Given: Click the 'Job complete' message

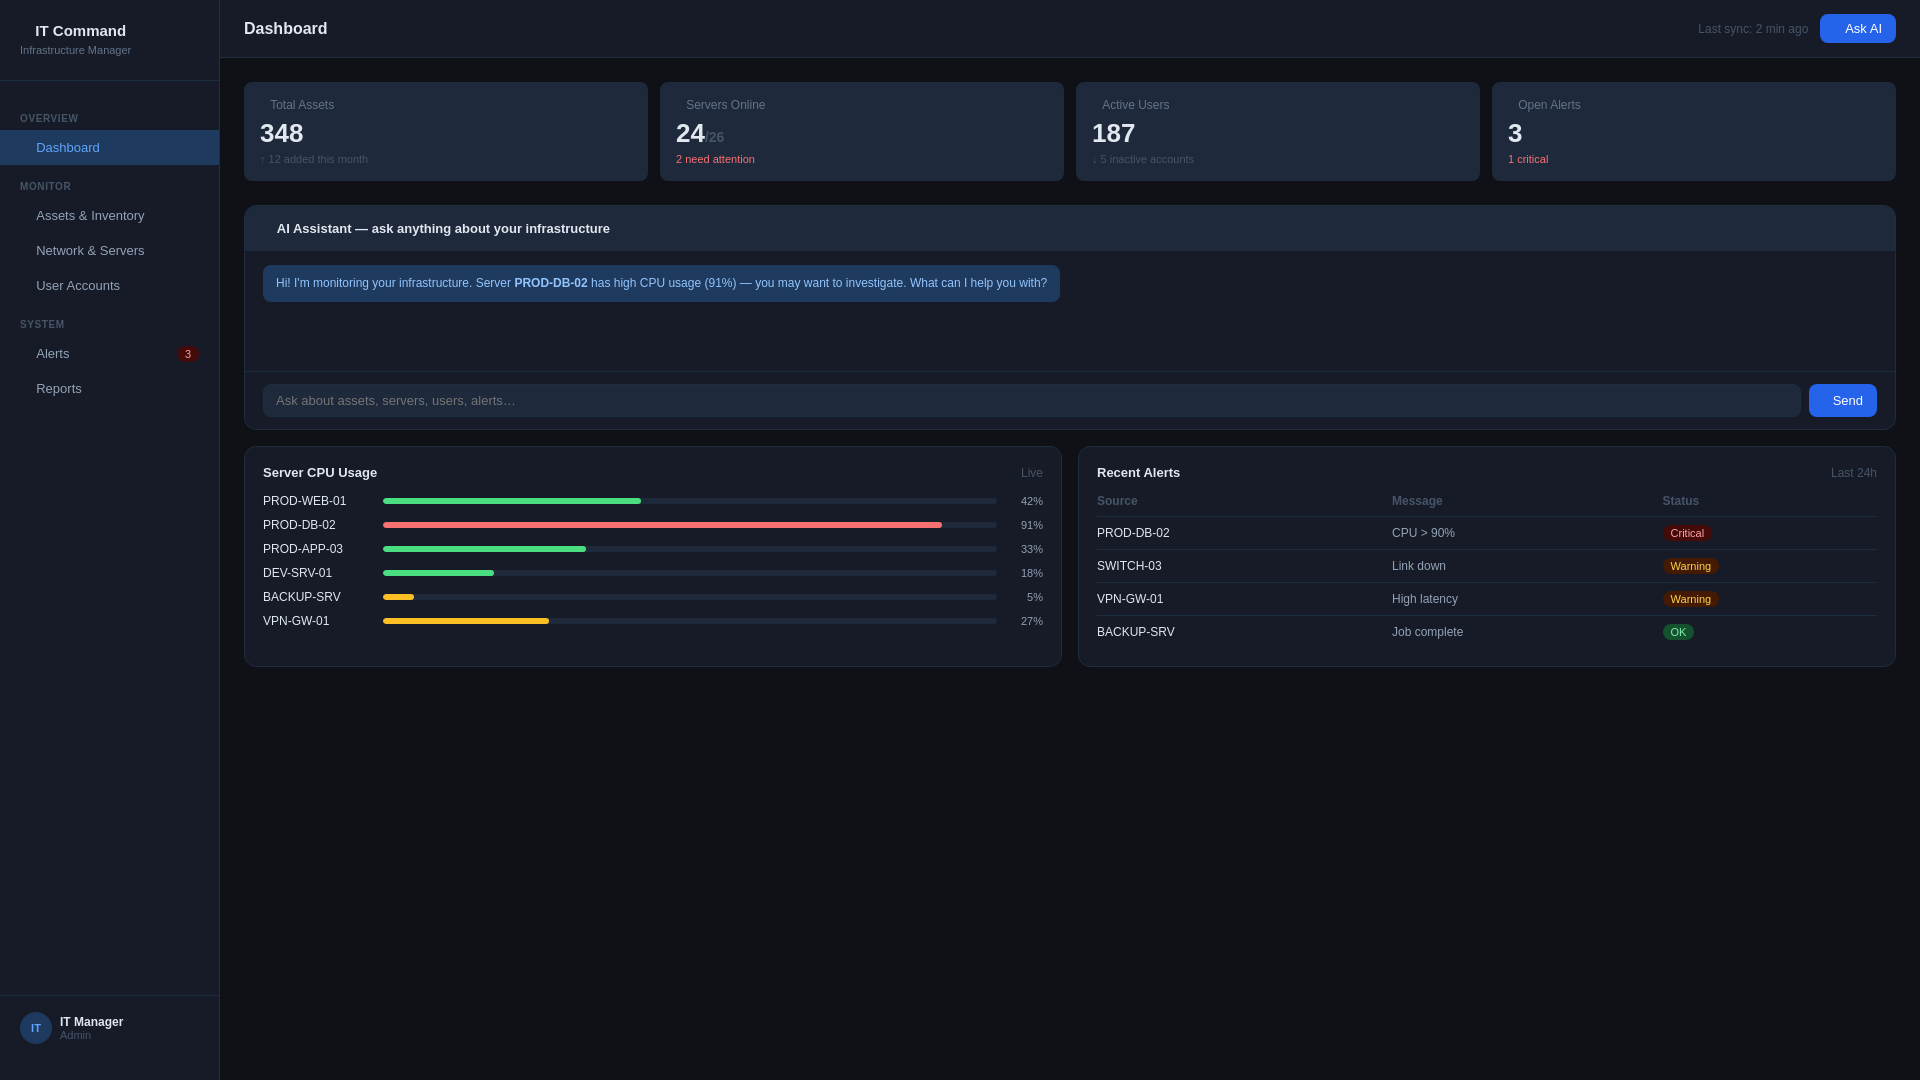Looking at the screenshot, I should click(1427, 633).
